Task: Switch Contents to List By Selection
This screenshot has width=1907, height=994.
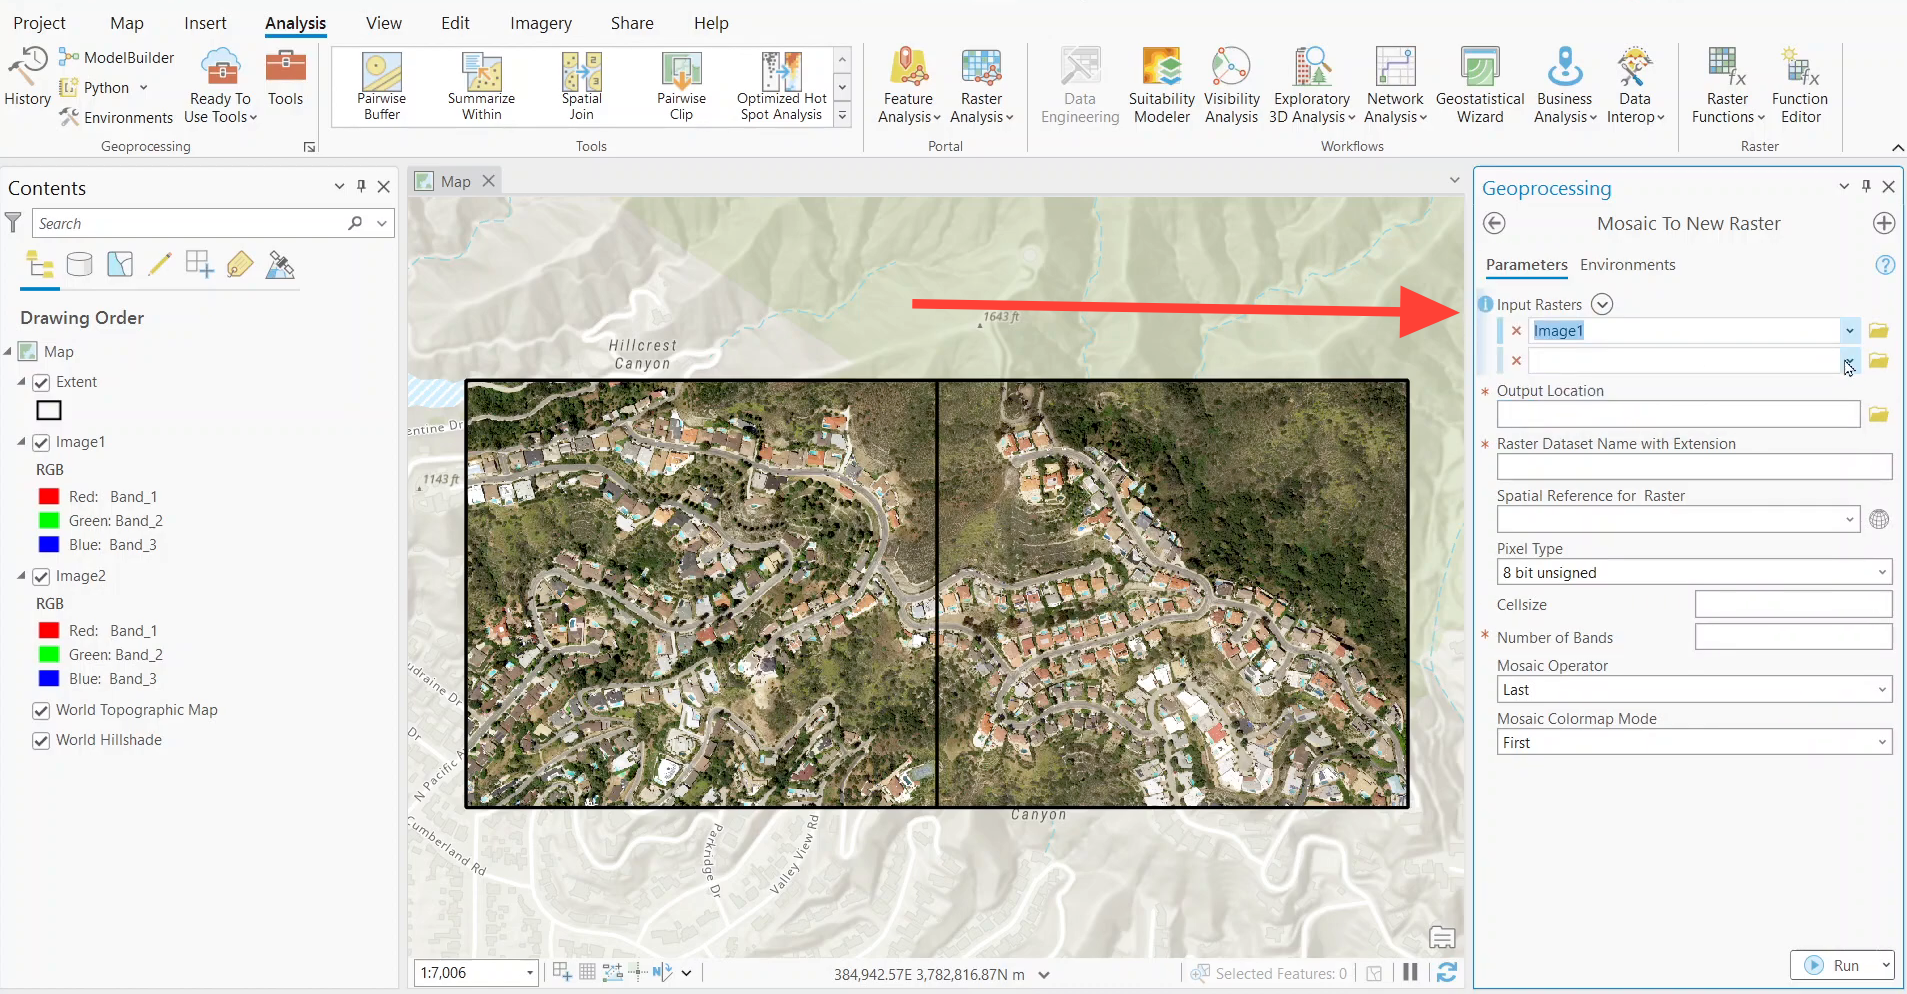Action: point(120,265)
